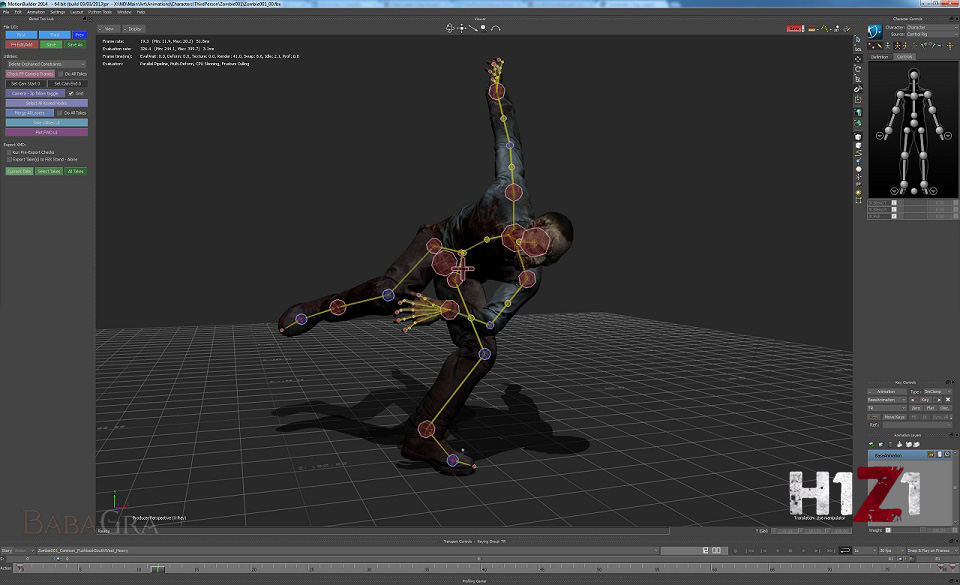Check Run Pre-Export Checks
The height and width of the screenshot is (585, 960).
pos(9,152)
